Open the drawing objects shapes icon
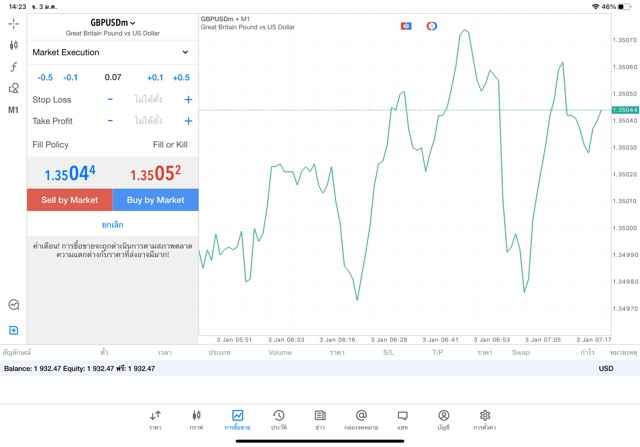640x447 pixels. coord(13,88)
